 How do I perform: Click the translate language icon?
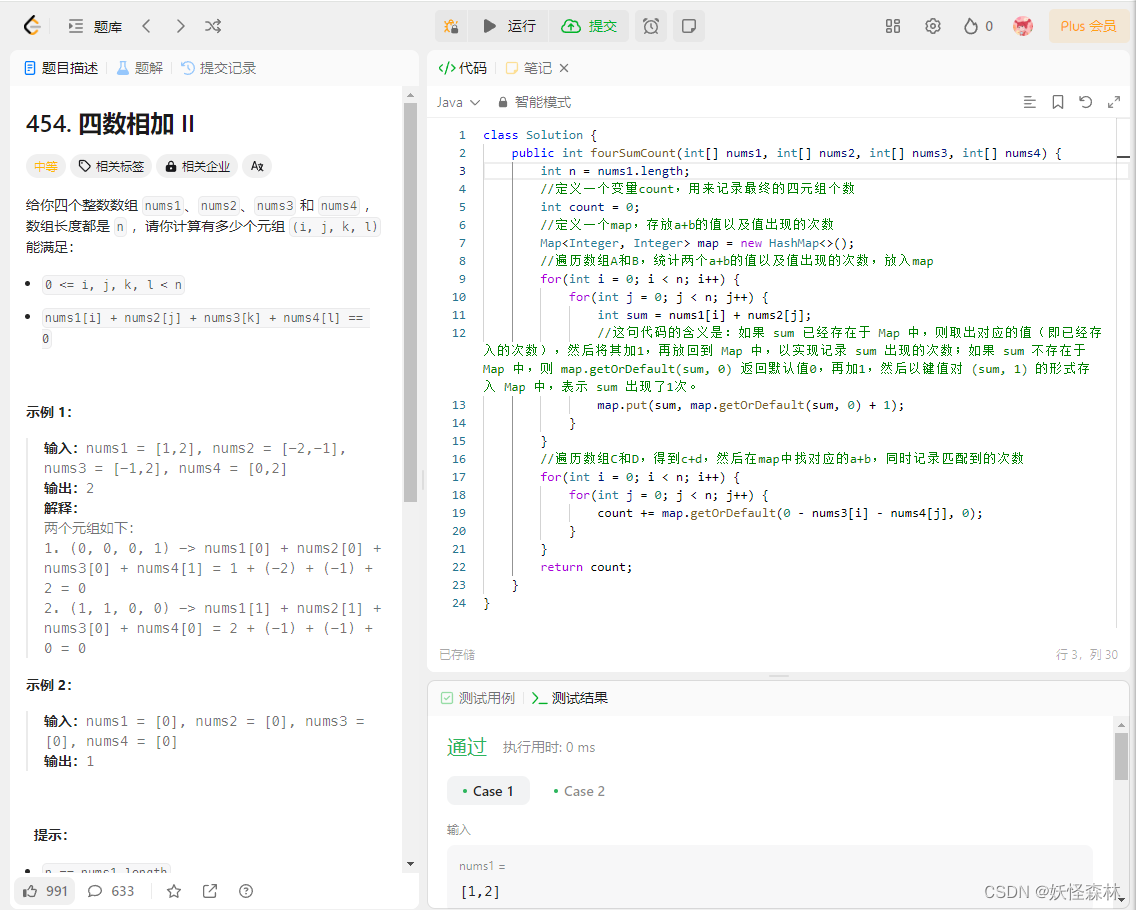pyautogui.click(x=257, y=167)
